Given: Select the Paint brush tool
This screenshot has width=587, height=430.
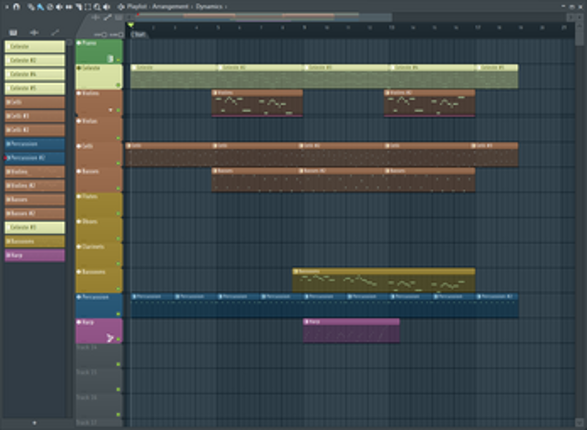Looking at the screenshot, I should [x=40, y=7].
